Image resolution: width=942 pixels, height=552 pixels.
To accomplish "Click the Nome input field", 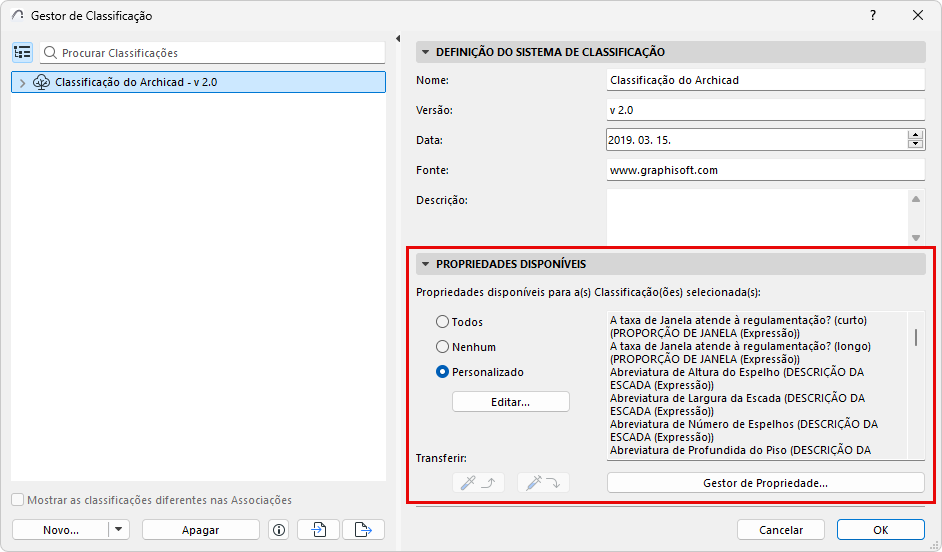I will click(765, 80).
